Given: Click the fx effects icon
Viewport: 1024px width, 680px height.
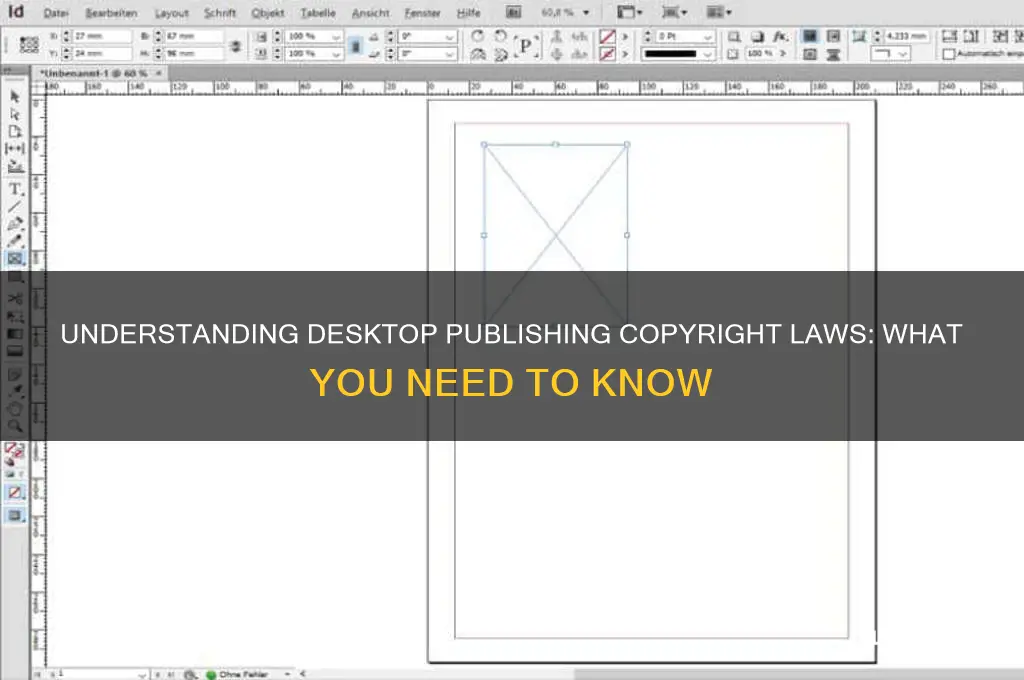Looking at the screenshot, I should pyautogui.click(x=780, y=37).
